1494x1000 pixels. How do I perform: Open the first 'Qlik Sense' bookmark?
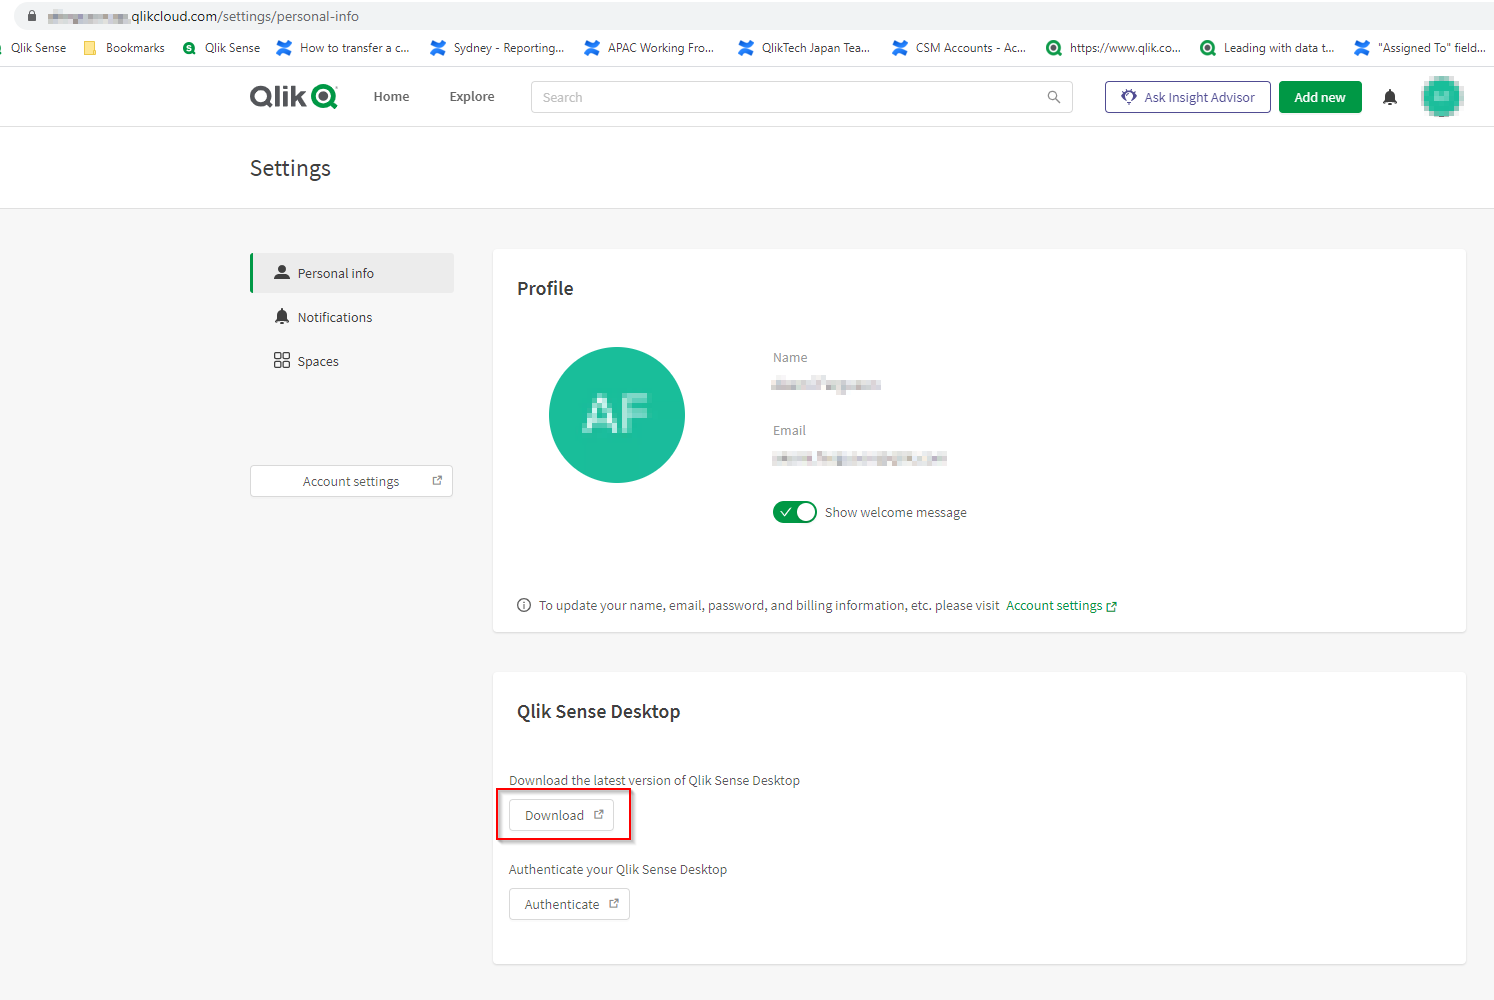[35, 48]
